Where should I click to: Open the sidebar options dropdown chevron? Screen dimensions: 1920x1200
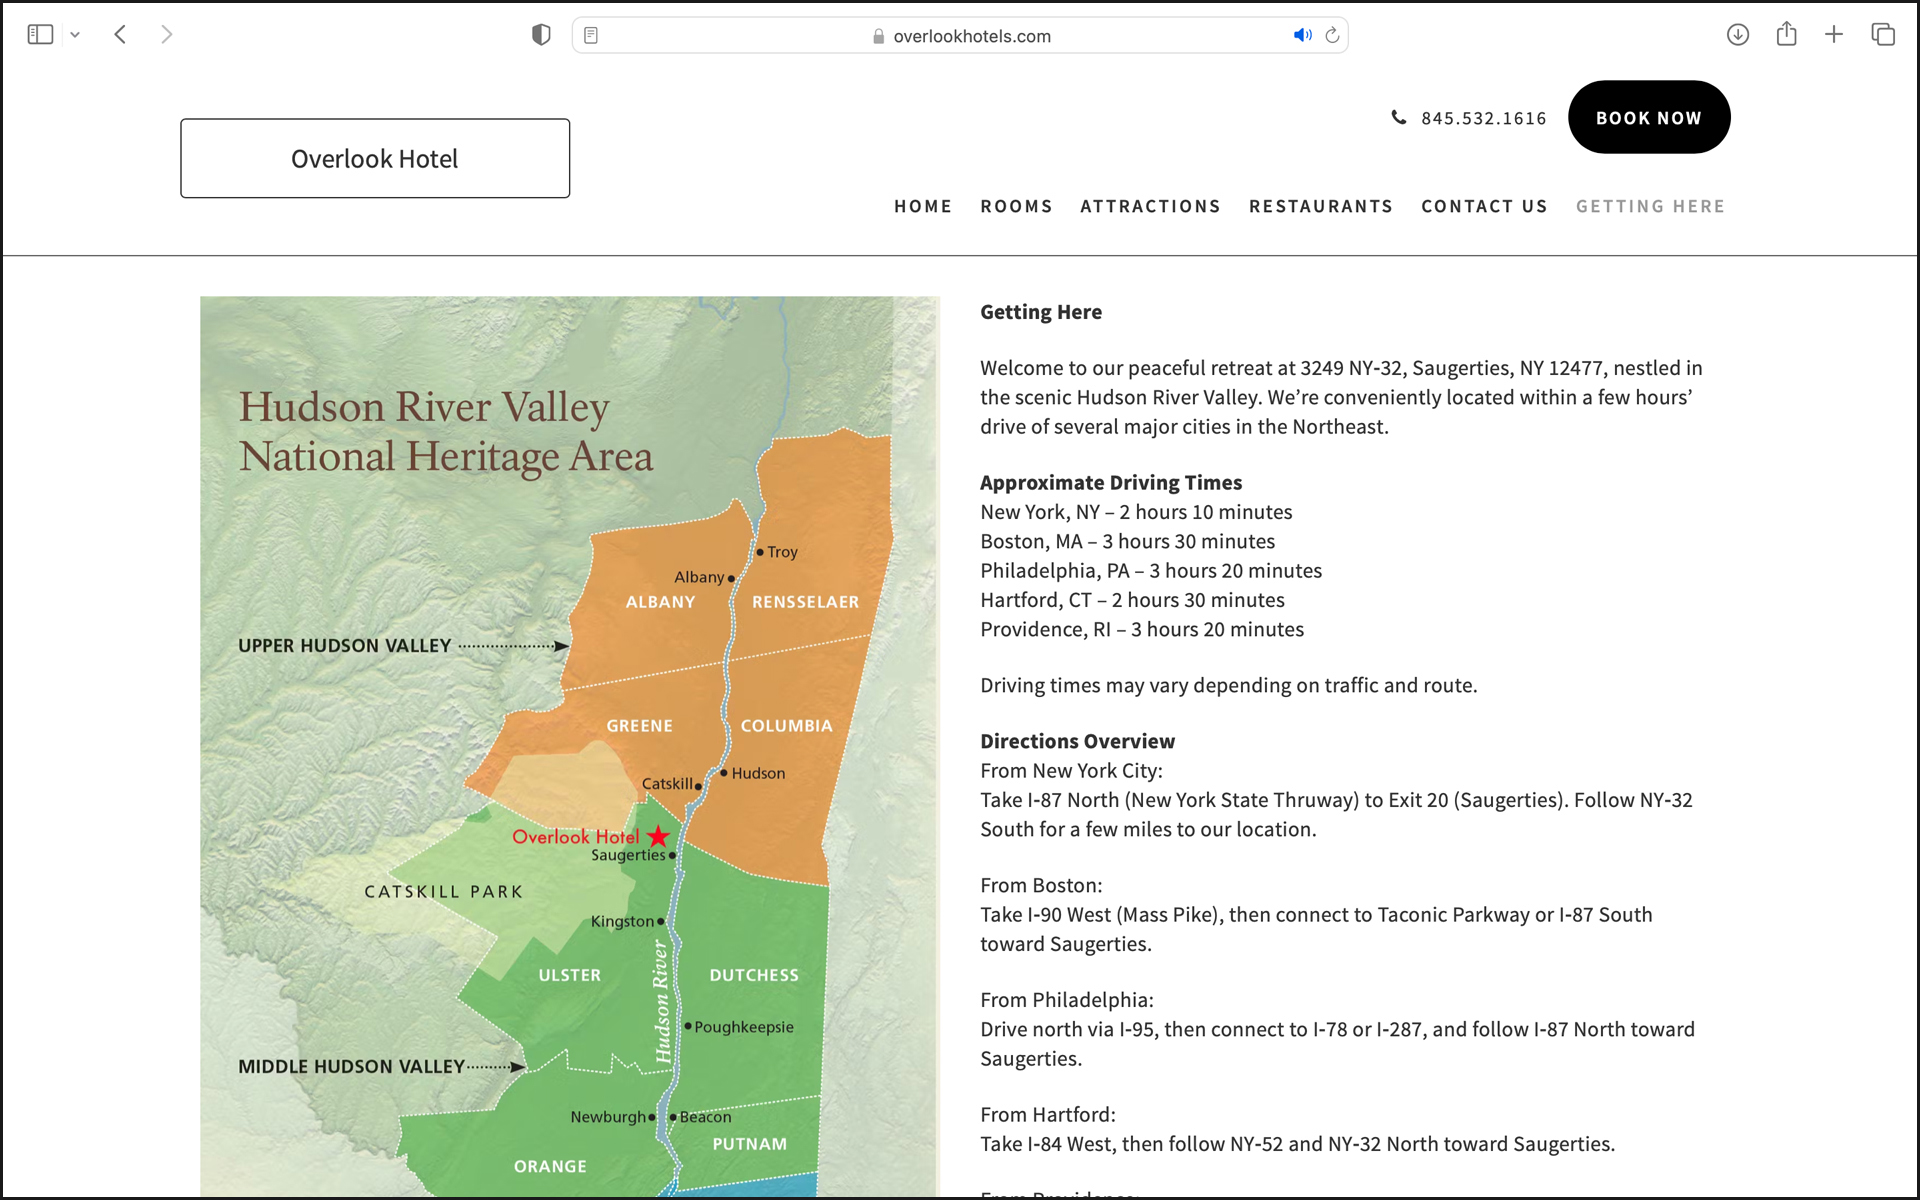coord(75,35)
